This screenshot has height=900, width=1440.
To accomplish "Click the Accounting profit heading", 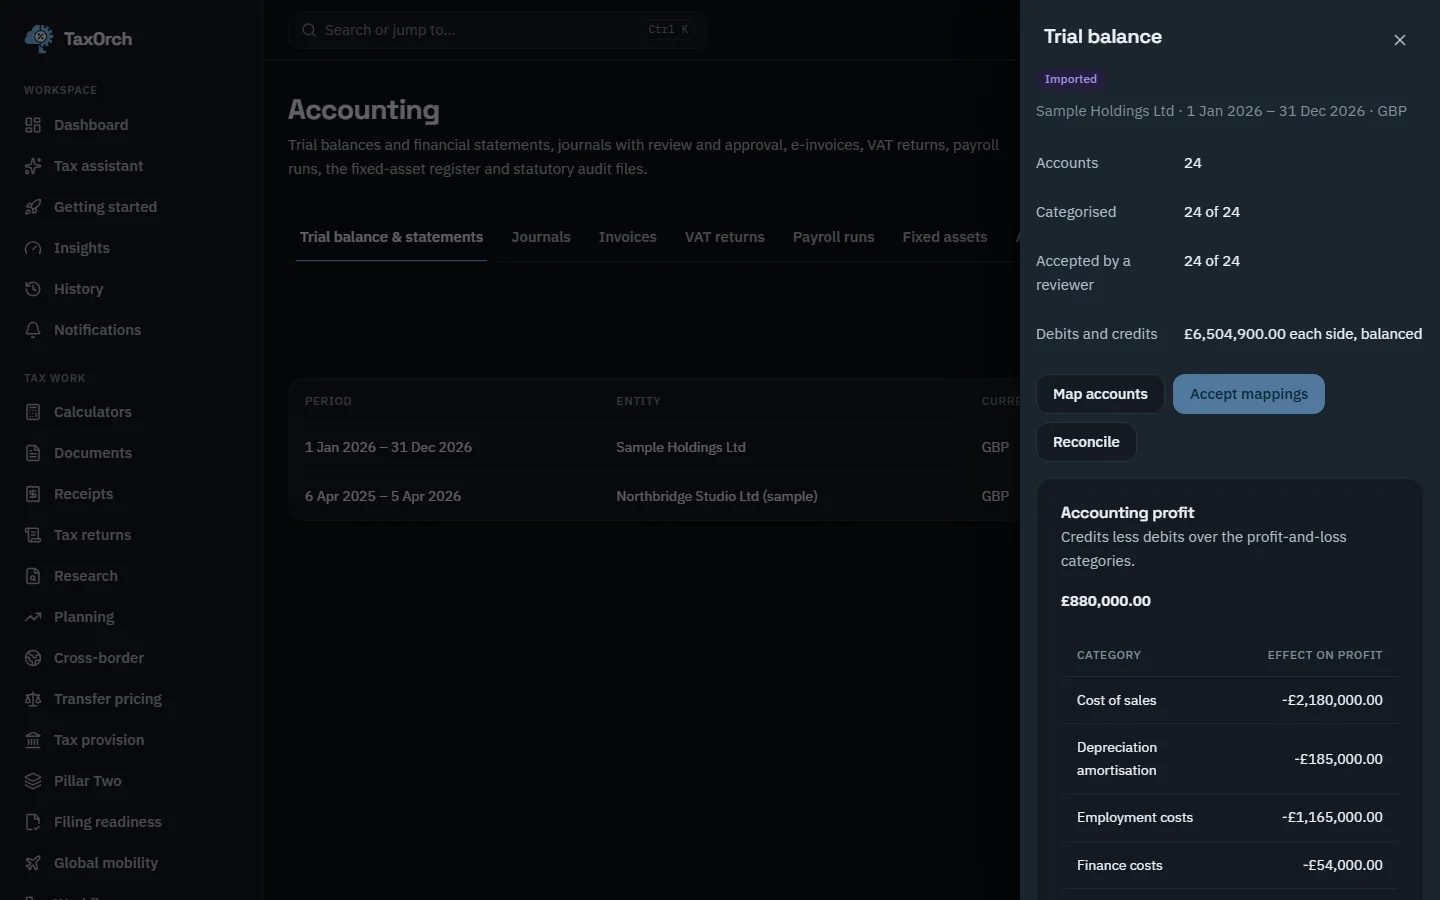I will point(1128,513).
